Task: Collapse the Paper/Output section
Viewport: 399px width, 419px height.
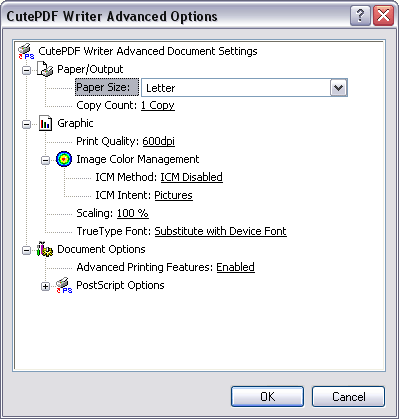Action: point(27,70)
